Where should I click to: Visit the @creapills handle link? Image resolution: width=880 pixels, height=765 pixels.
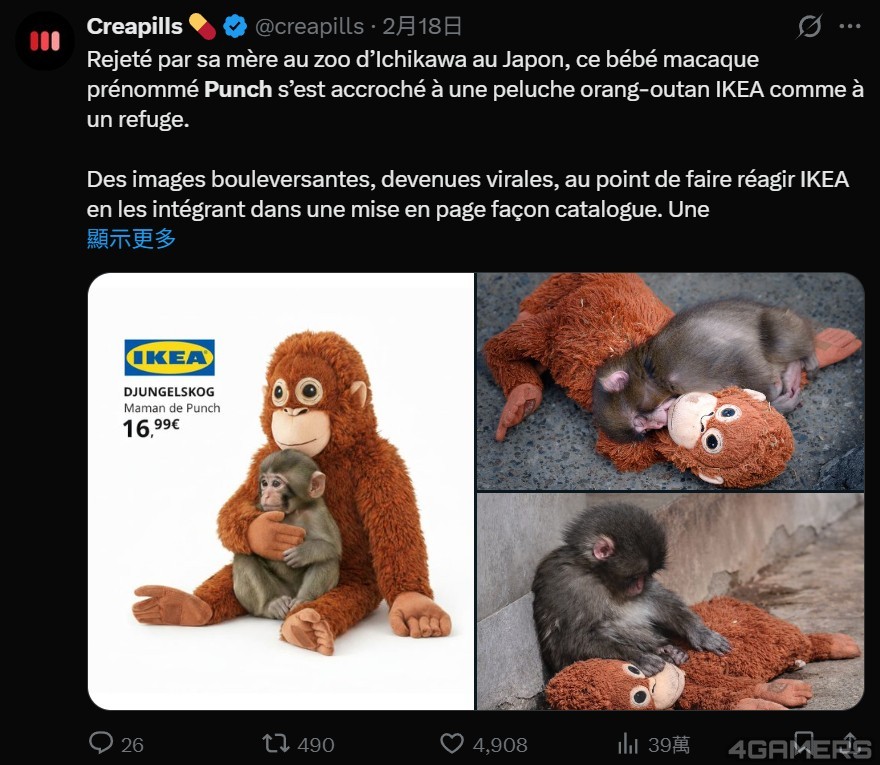pyautogui.click(x=308, y=26)
